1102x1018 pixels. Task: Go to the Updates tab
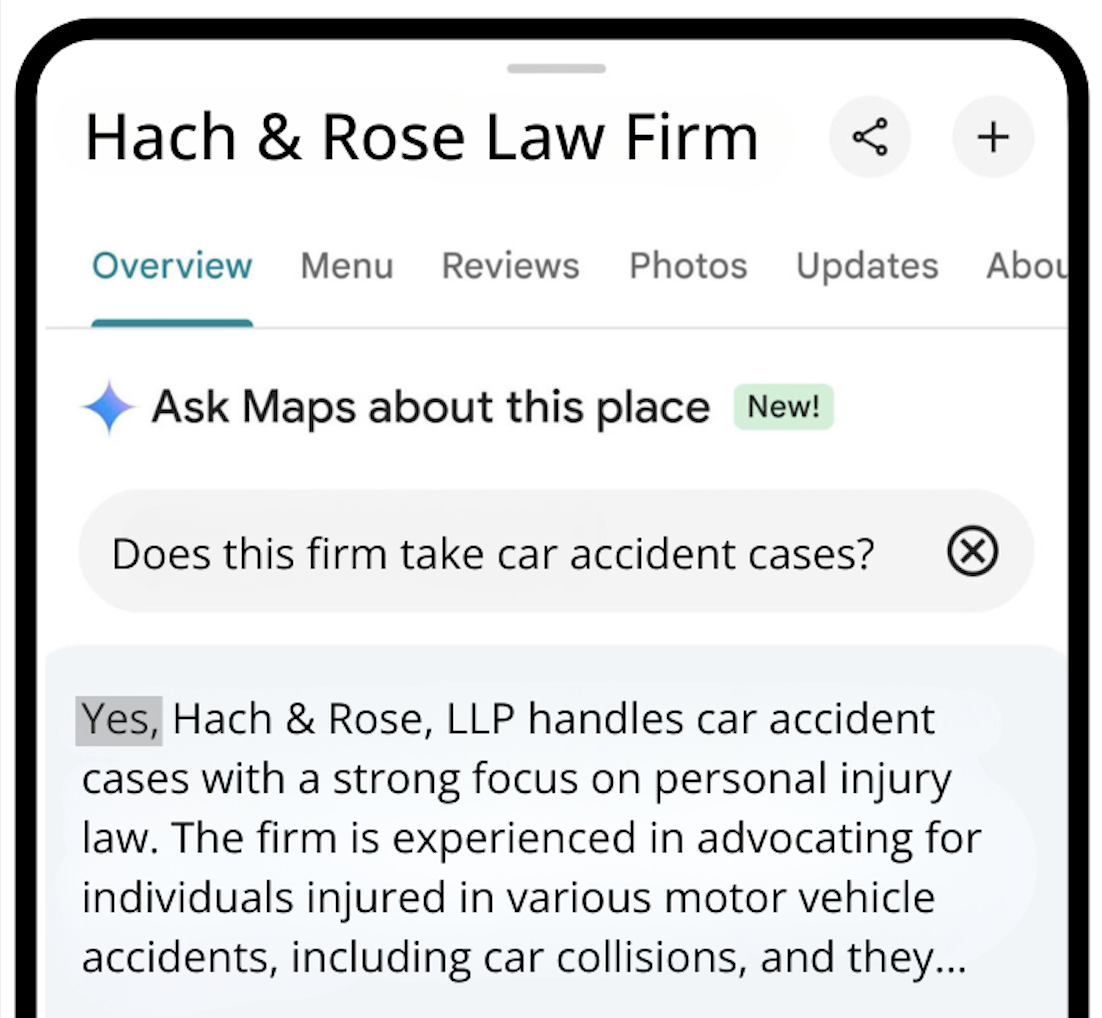[867, 266]
